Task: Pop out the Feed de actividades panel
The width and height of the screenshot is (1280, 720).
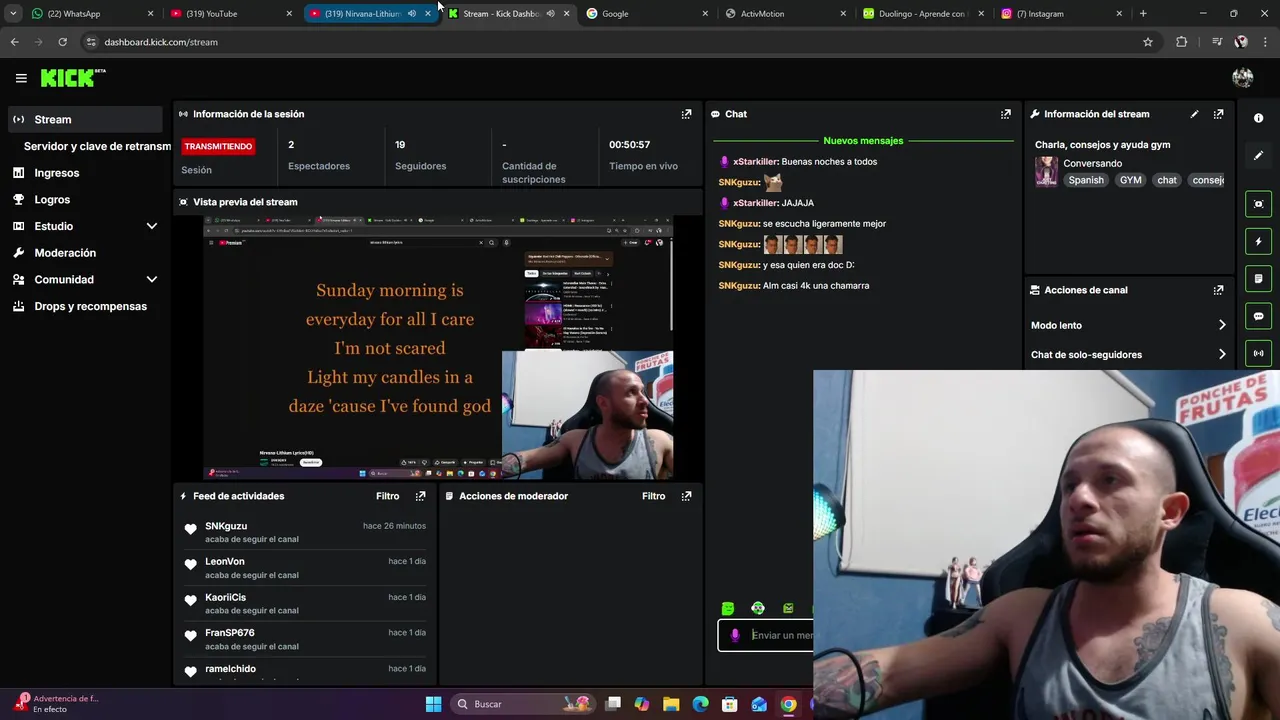Action: click(420, 496)
